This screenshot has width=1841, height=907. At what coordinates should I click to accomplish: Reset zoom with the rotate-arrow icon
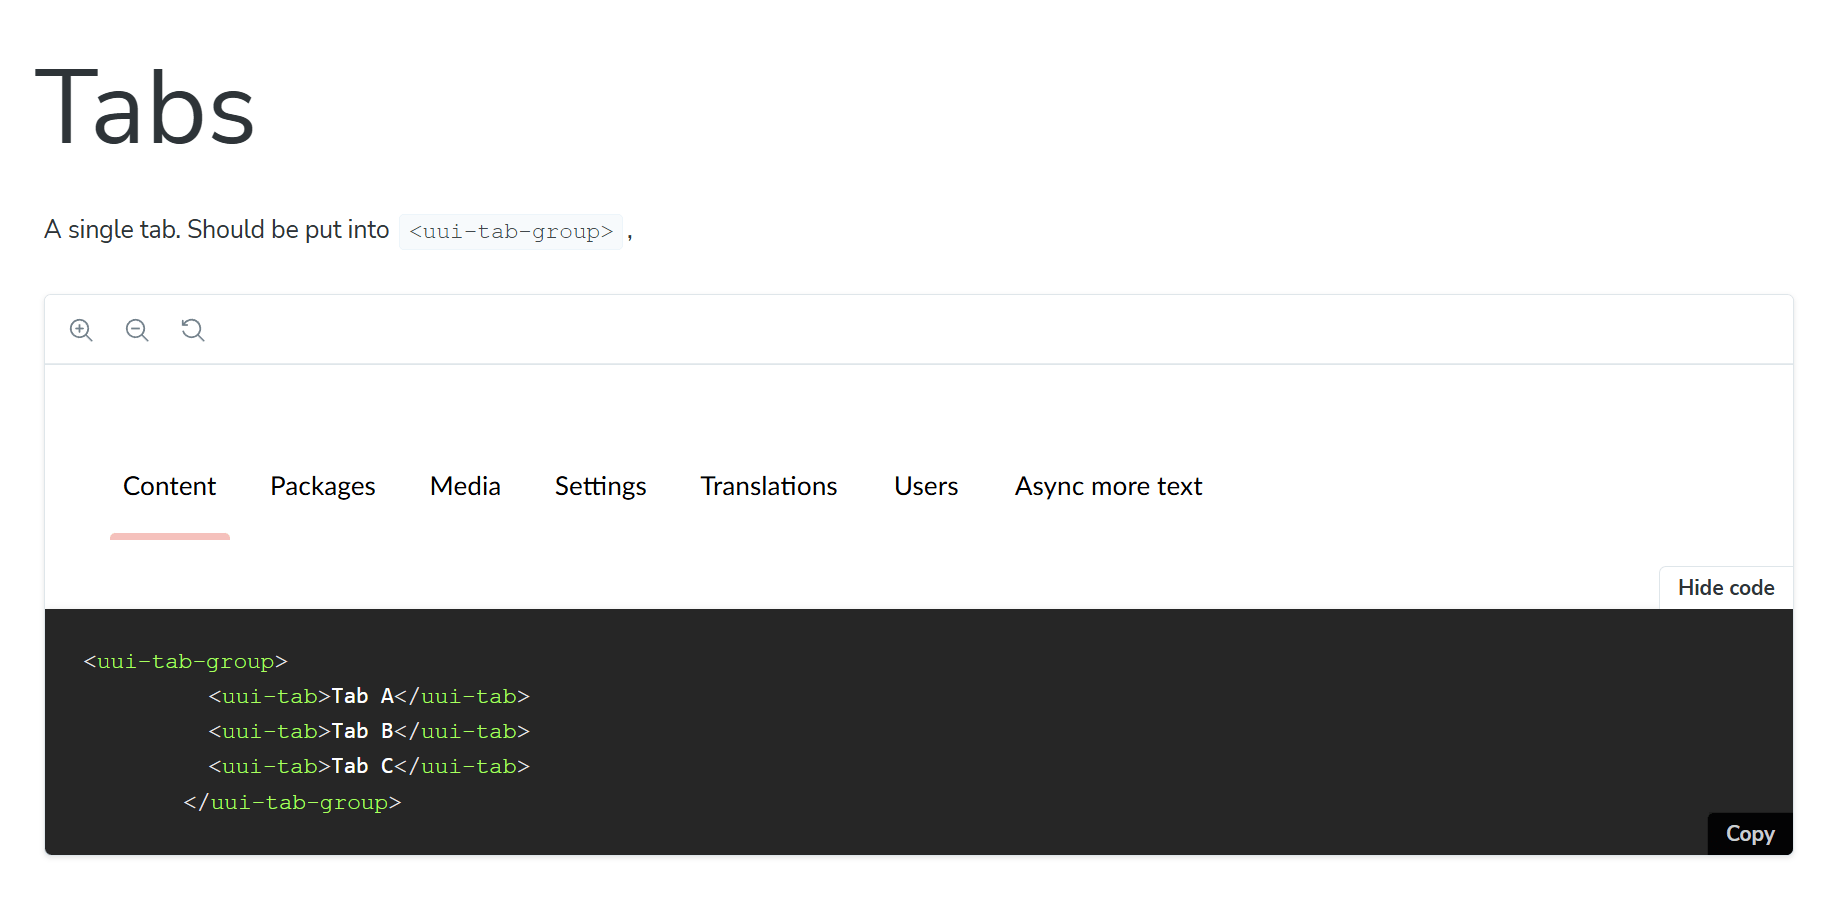tap(193, 330)
